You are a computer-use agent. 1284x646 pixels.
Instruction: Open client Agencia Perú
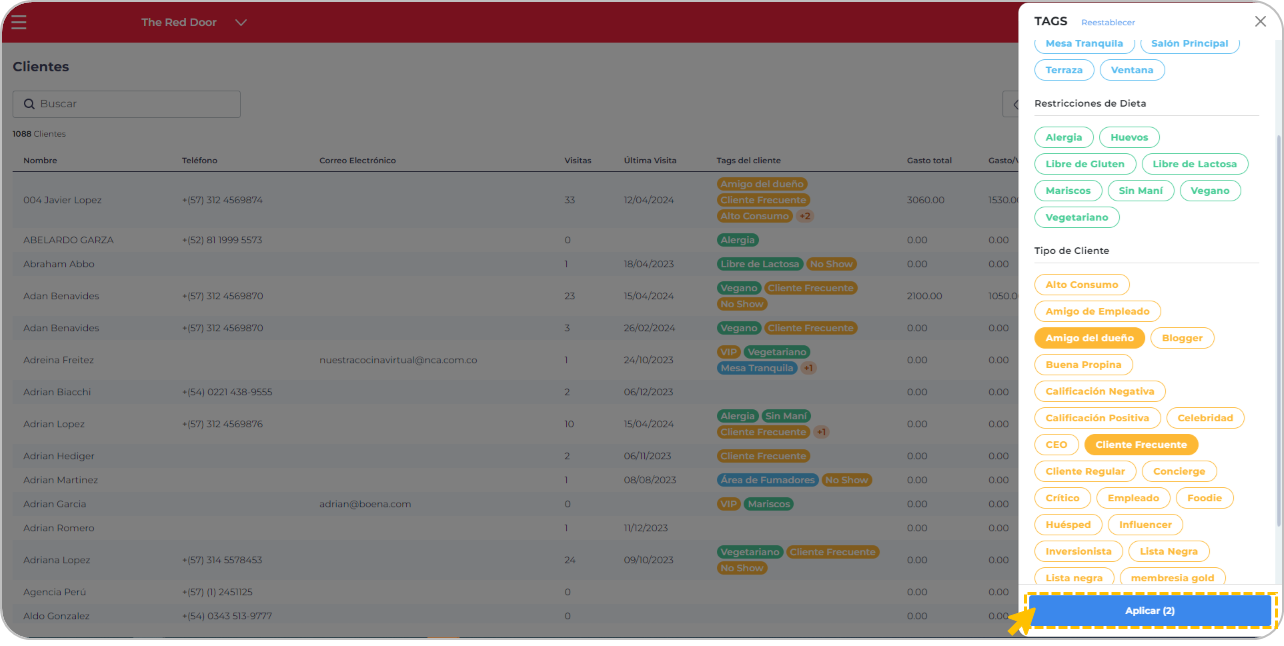54,592
